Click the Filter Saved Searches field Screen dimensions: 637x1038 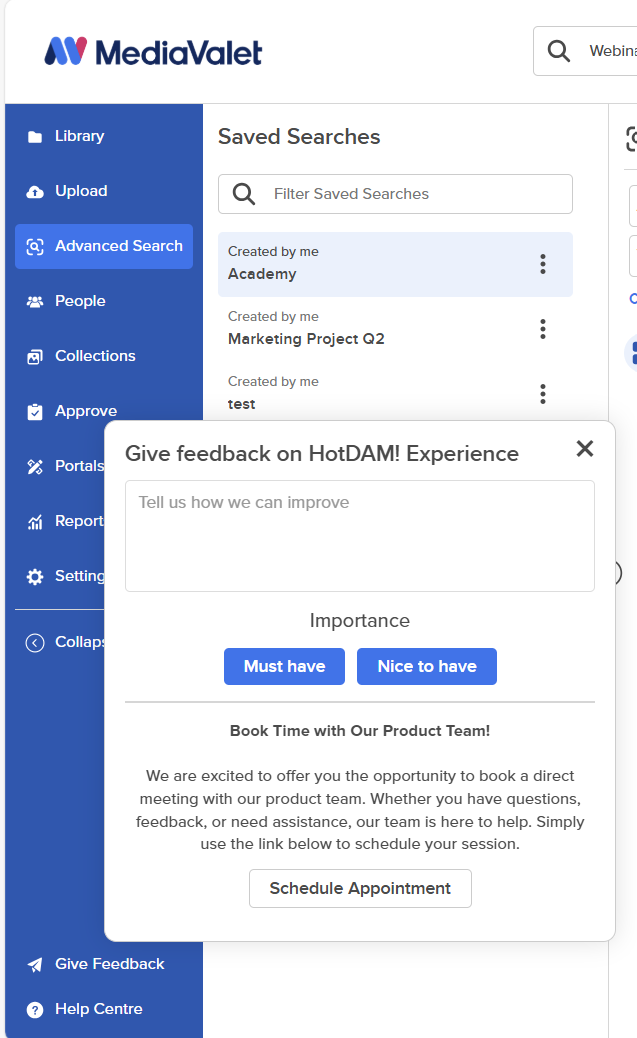click(x=395, y=194)
